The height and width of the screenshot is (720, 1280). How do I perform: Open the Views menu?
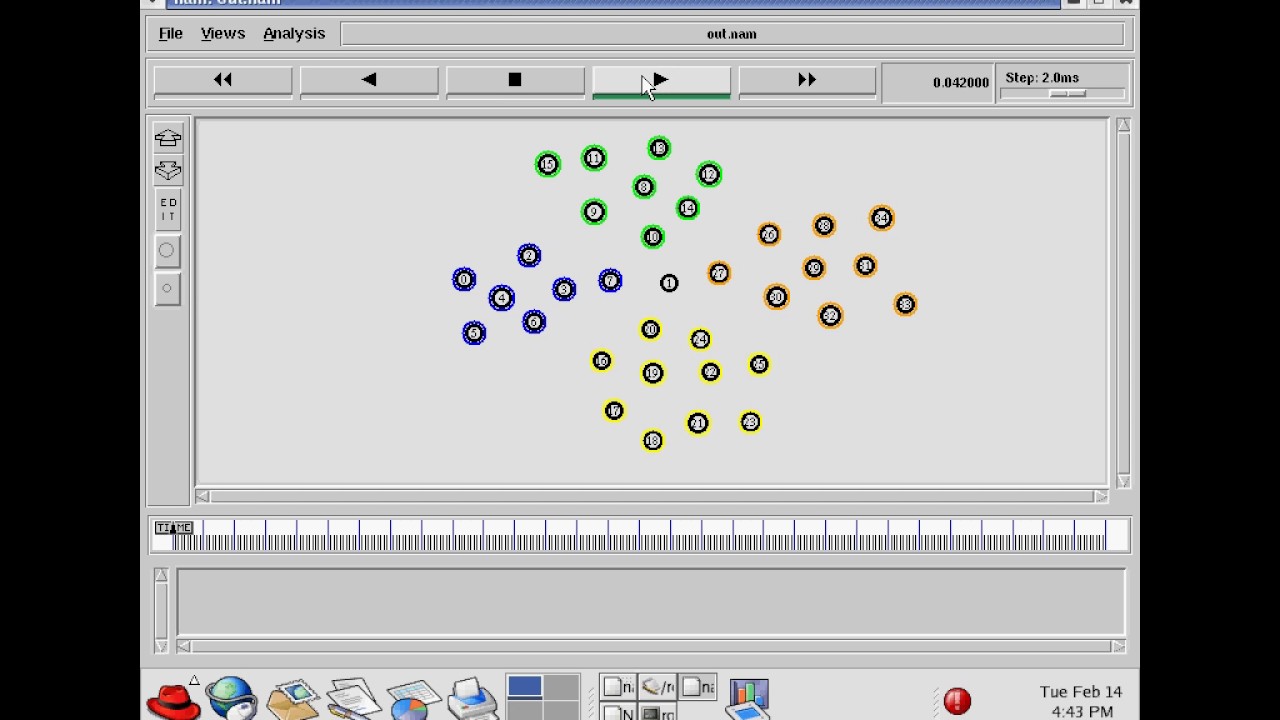223,33
